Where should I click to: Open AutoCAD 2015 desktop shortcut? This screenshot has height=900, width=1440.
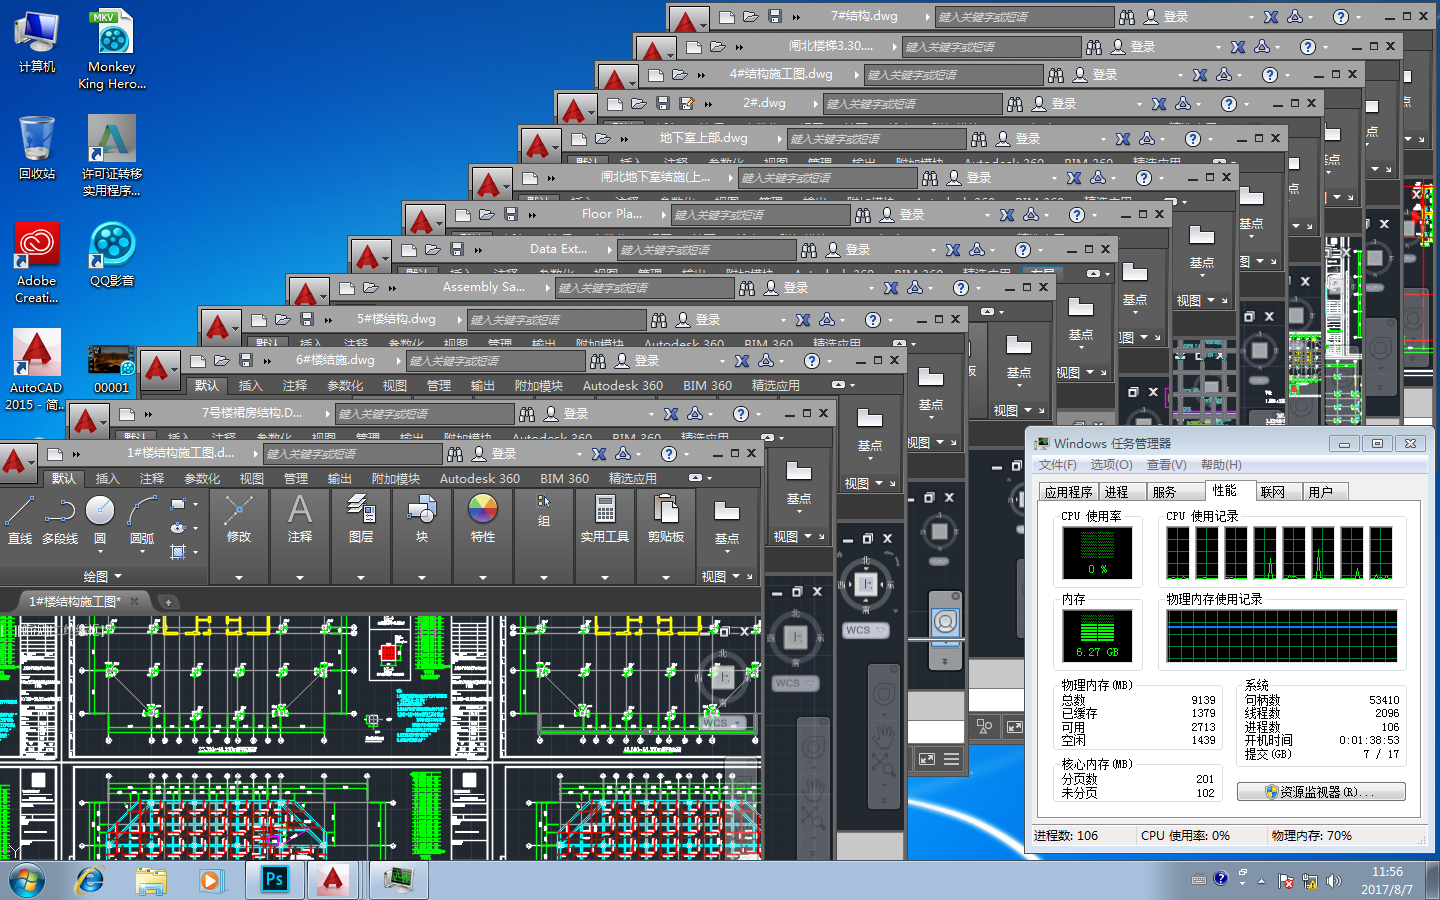click(x=37, y=370)
